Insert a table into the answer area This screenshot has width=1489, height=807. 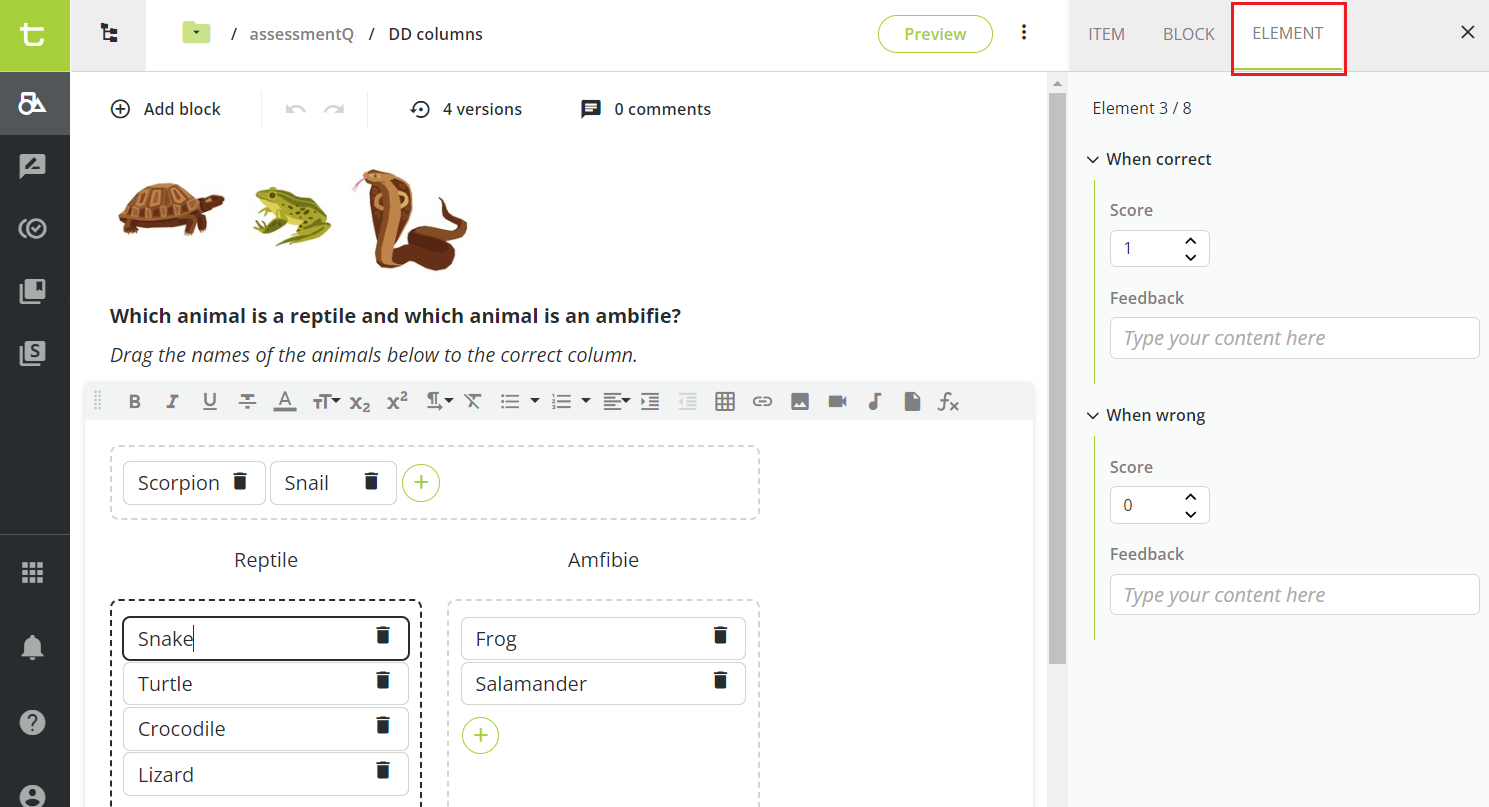[x=724, y=401]
